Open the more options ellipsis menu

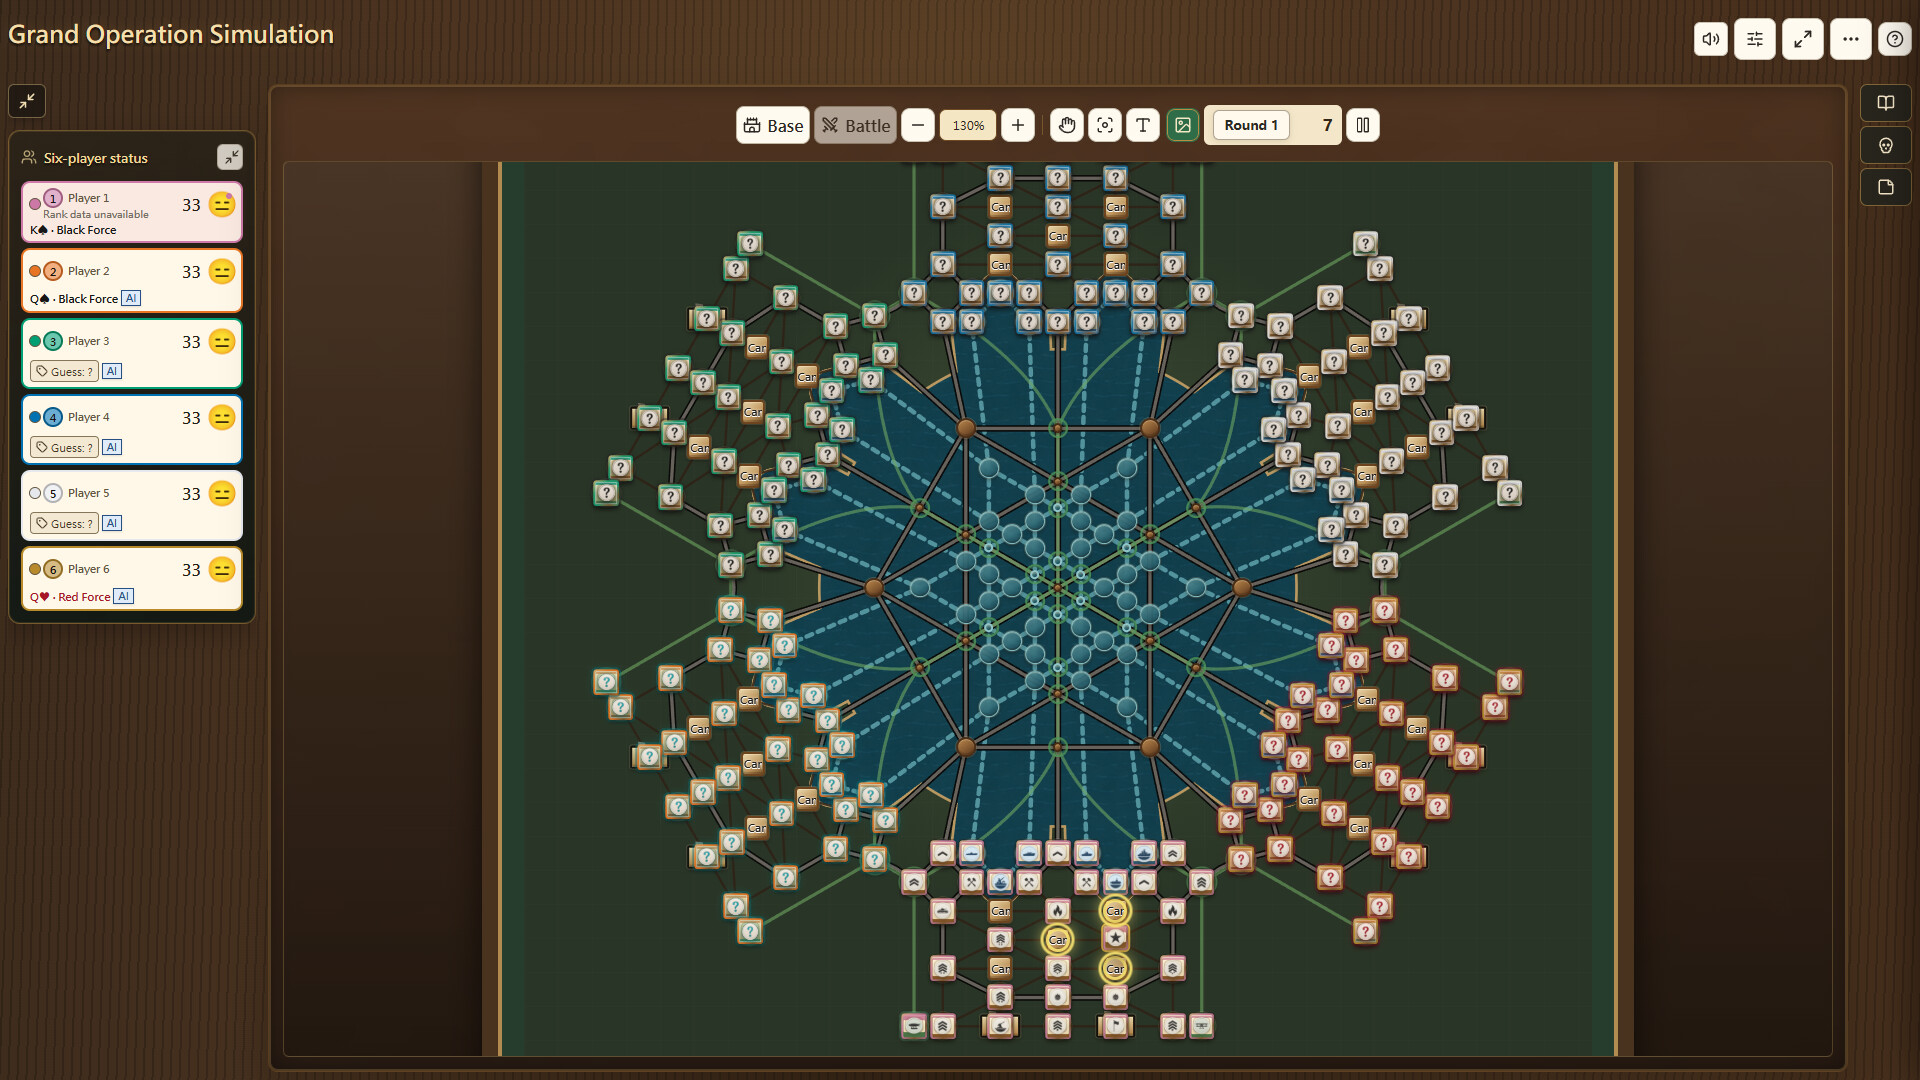[x=1851, y=39]
